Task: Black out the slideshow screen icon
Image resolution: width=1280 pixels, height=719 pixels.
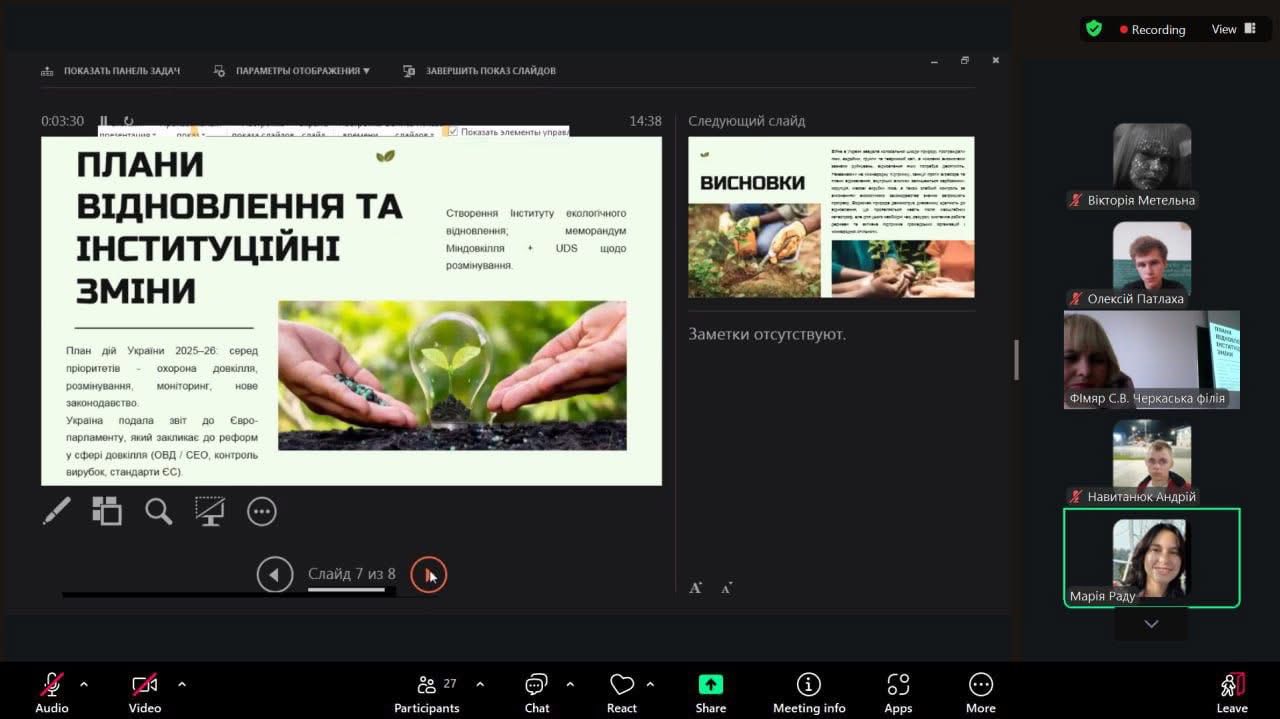Action: coord(209,511)
